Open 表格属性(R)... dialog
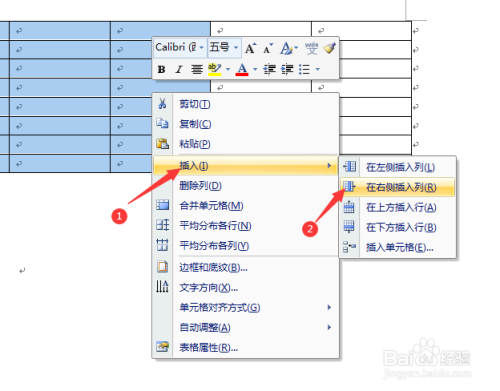This screenshot has height=391, width=500. (x=209, y=348)
